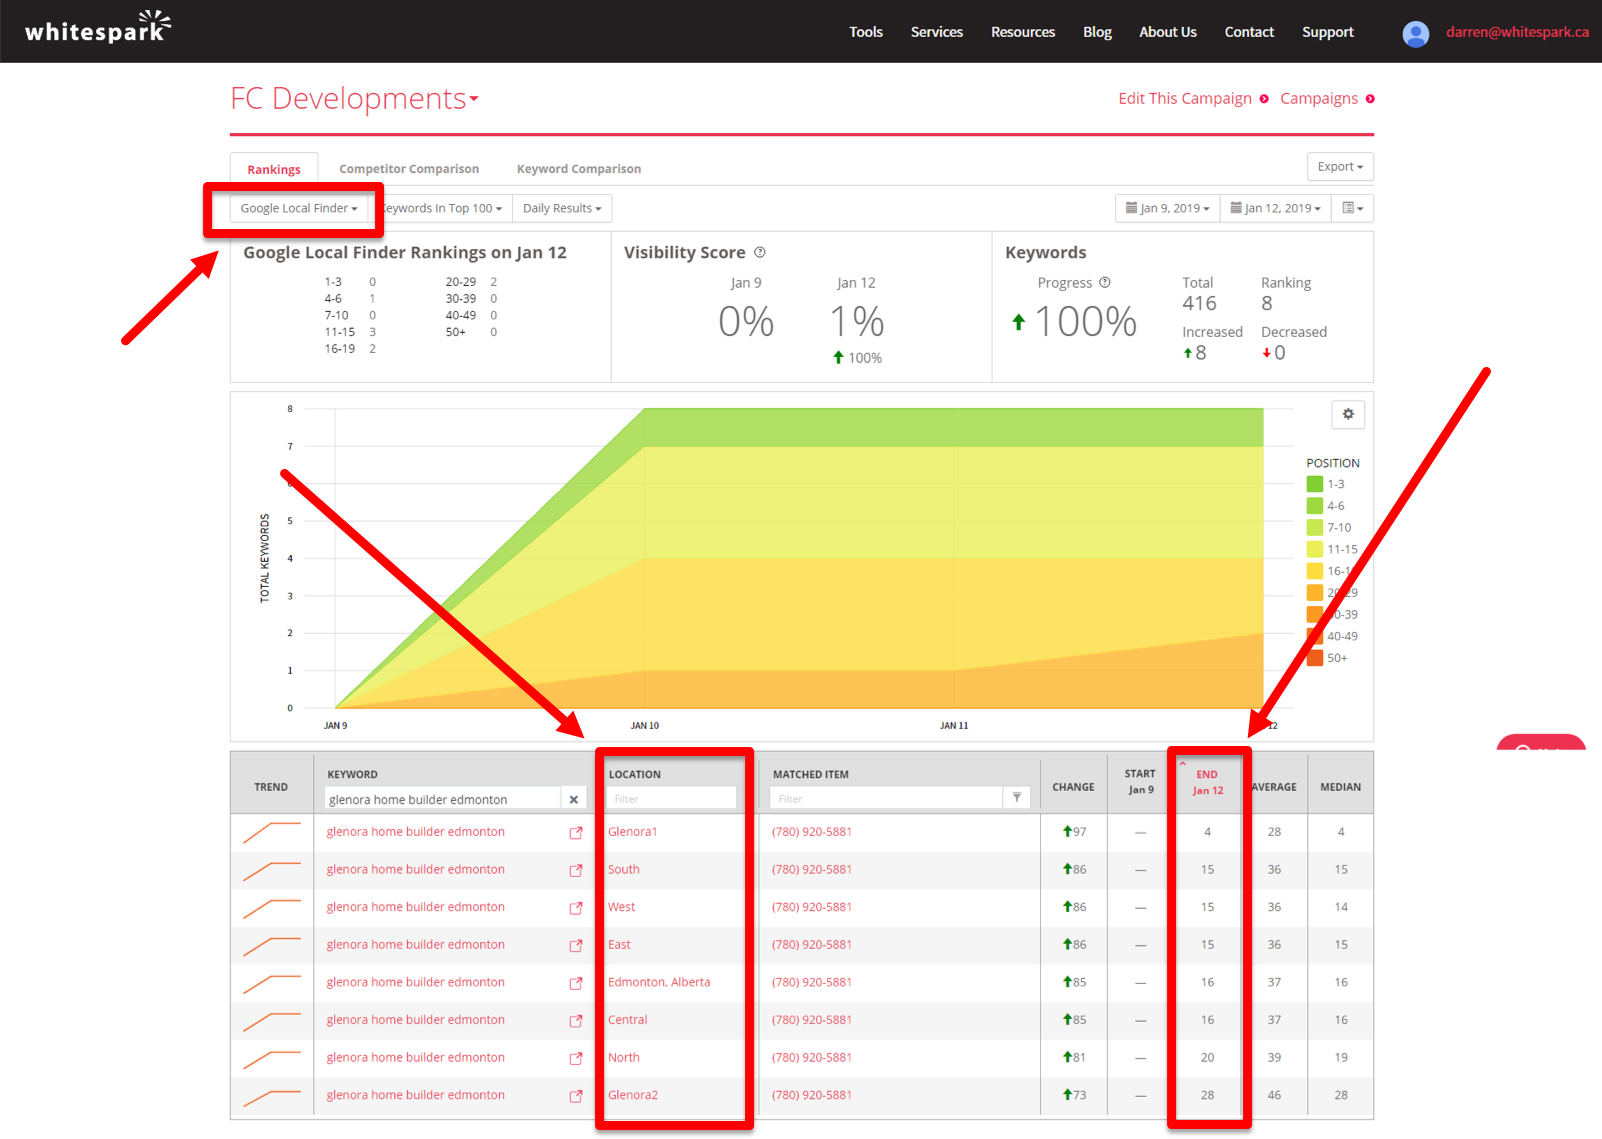The height and width of the screenshot is (1139, 1602).
Task: Expand Daily Results dropdown
Action: pyautogui.click(x=561, y=208)
